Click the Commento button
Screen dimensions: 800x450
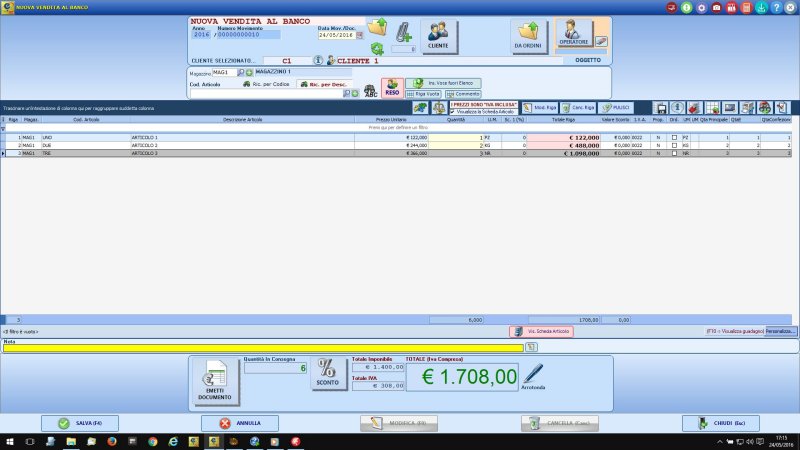click(x=463, y=94)
